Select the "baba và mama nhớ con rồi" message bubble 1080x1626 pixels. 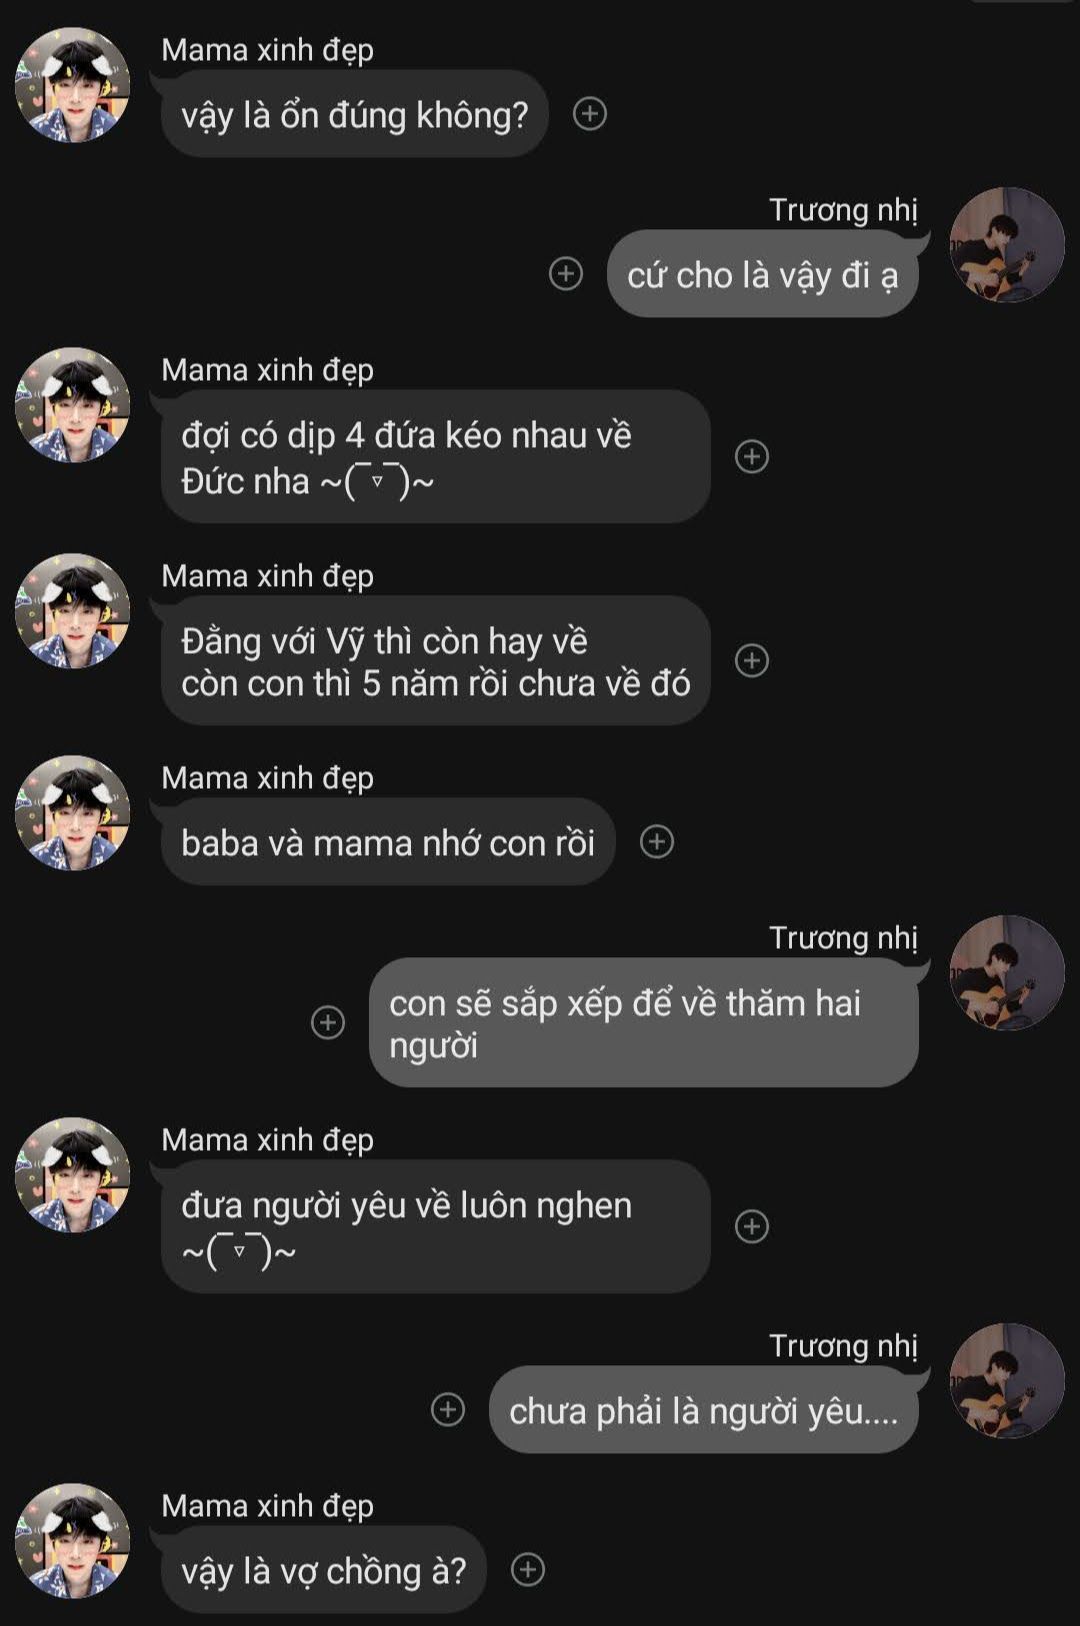click(388, 843)
